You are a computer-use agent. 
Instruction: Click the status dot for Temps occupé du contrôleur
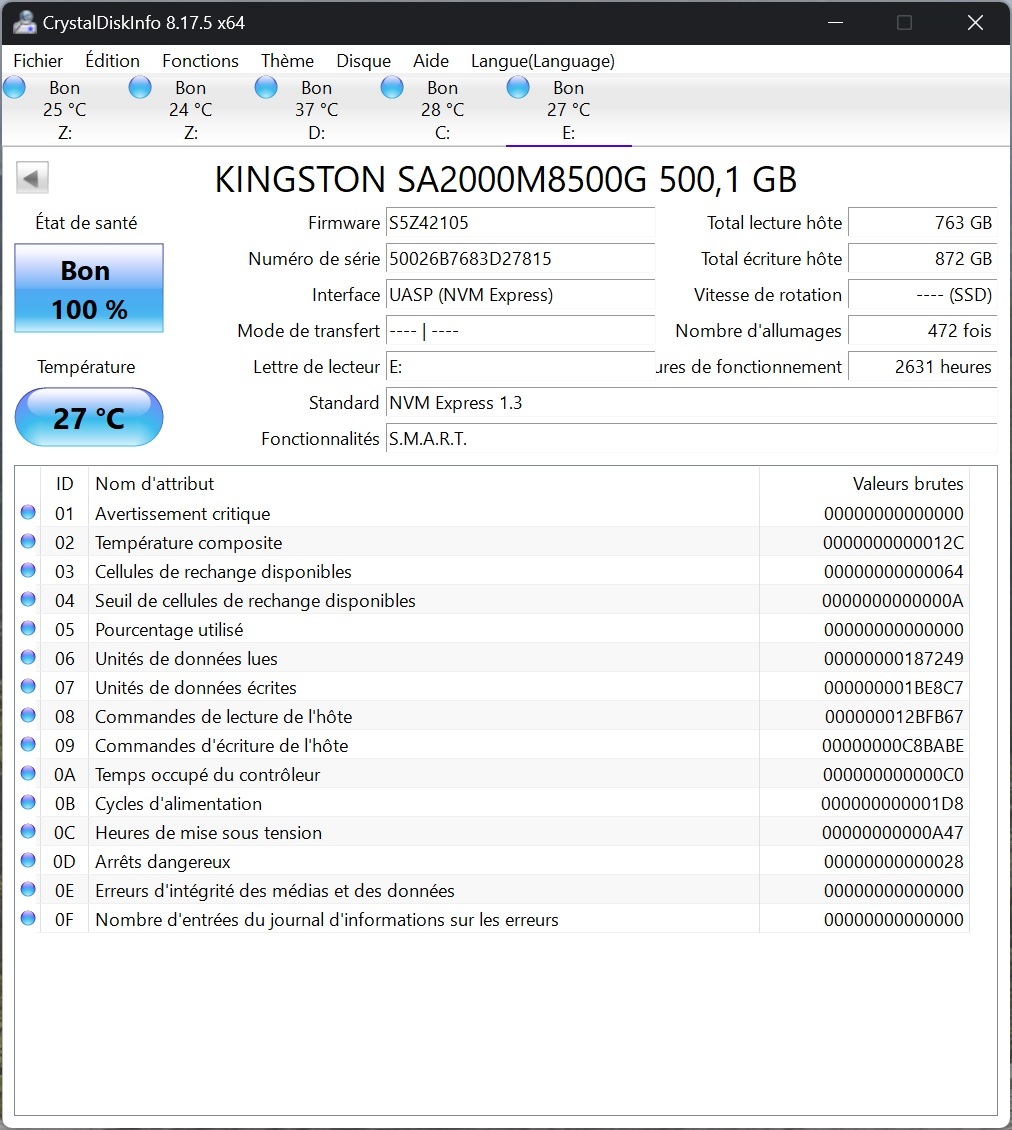pos(28,773)
